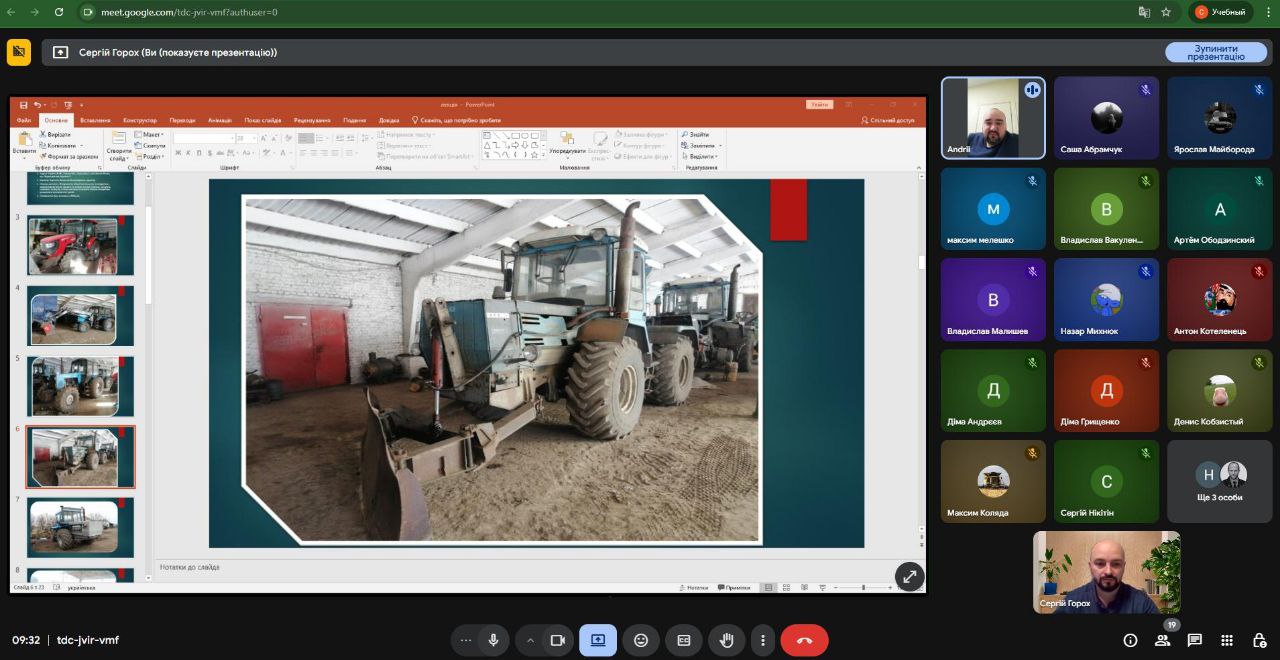
Task: Toggle the camera in the call bar
Action: 558,640
